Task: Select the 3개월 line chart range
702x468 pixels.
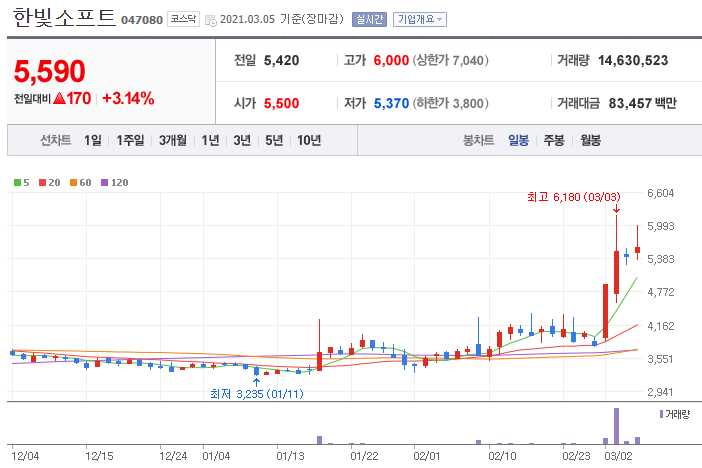Action: [x=173, y=140]
